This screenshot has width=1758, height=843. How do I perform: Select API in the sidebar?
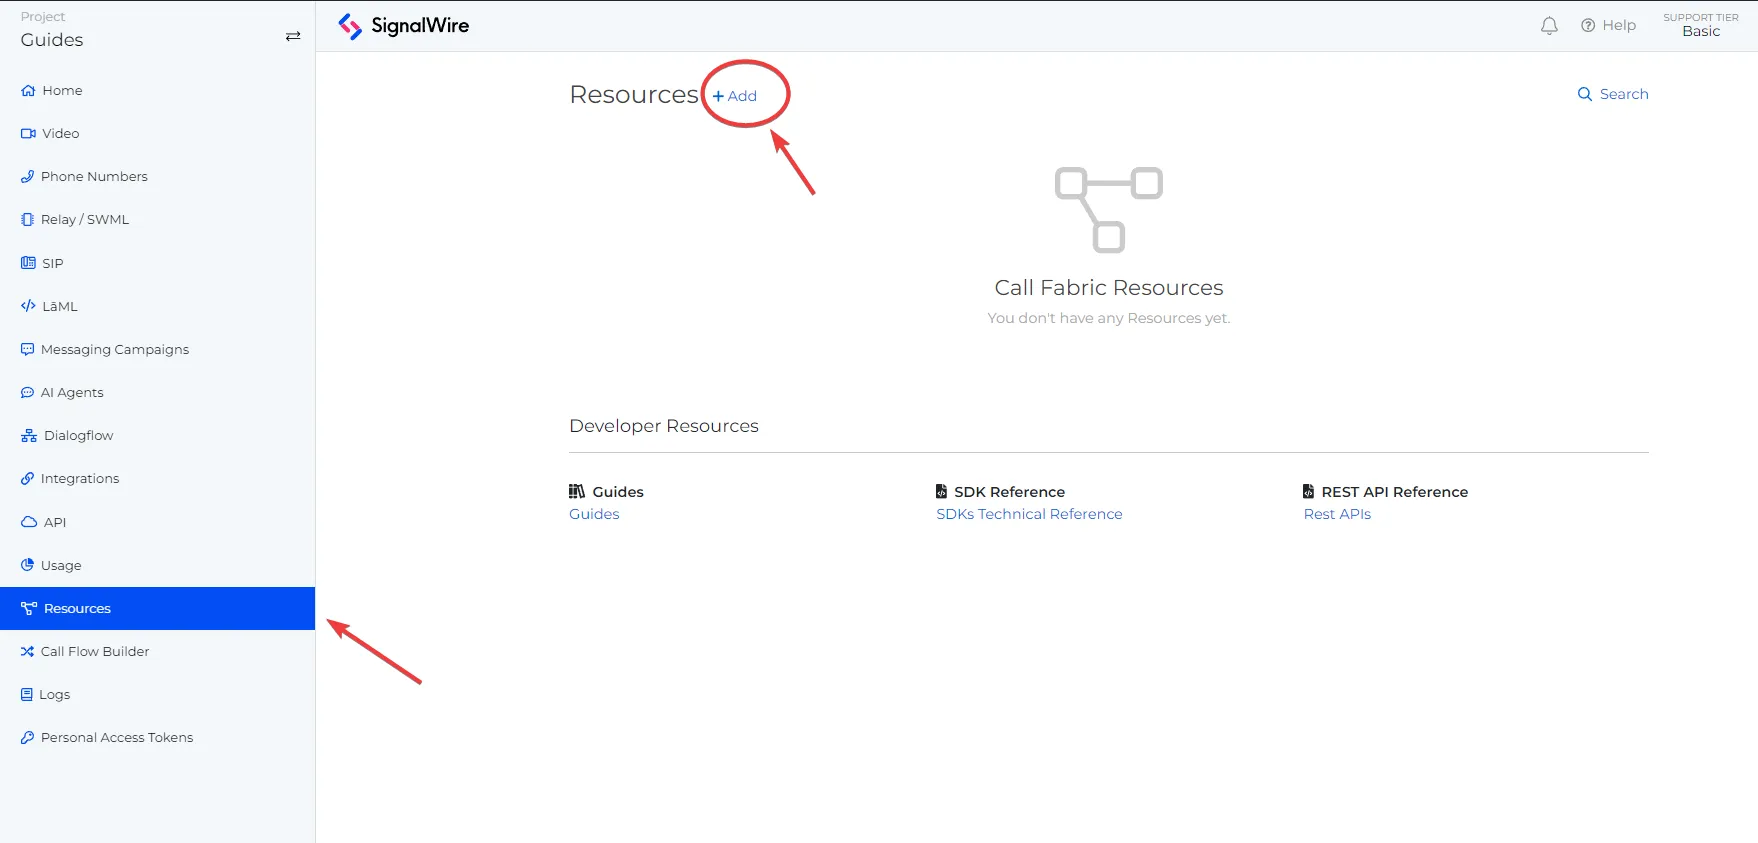pyautogui.click(x=157, y=522)
